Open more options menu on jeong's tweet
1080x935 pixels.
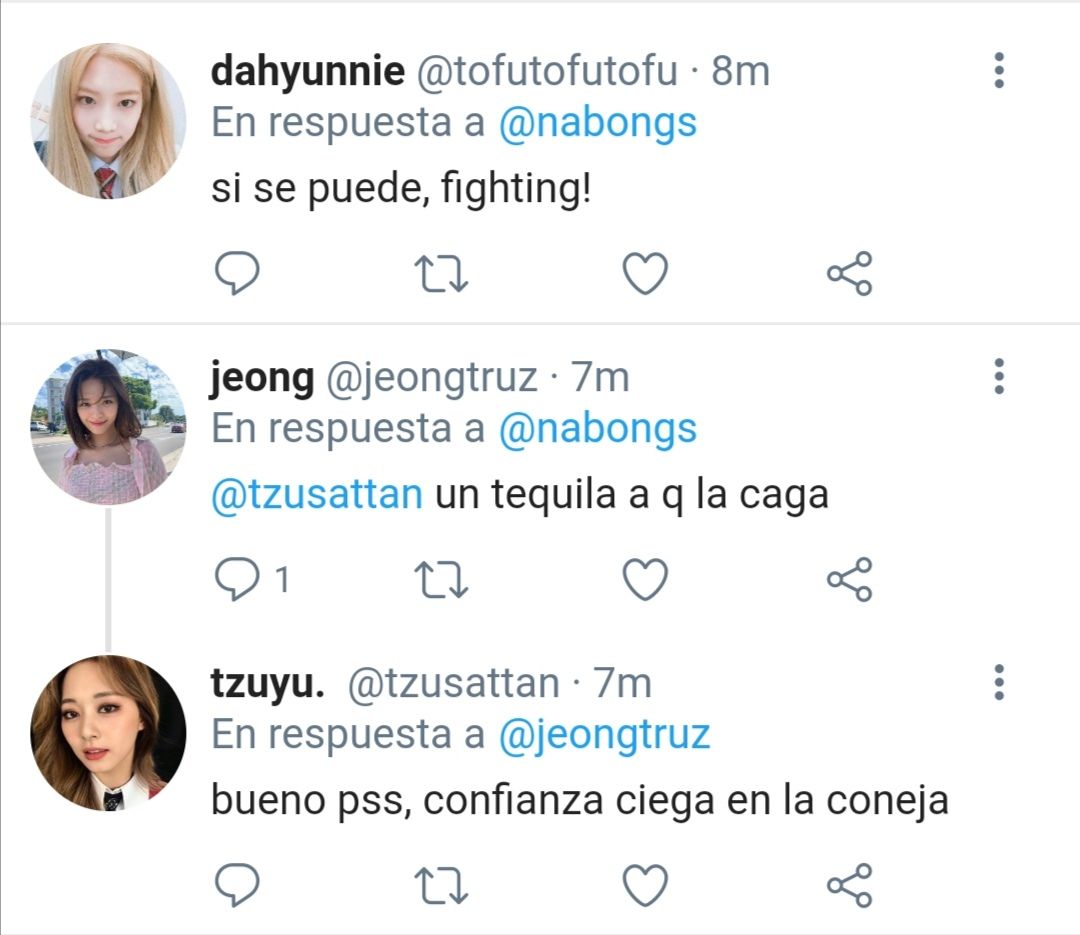tap(999, 376)
